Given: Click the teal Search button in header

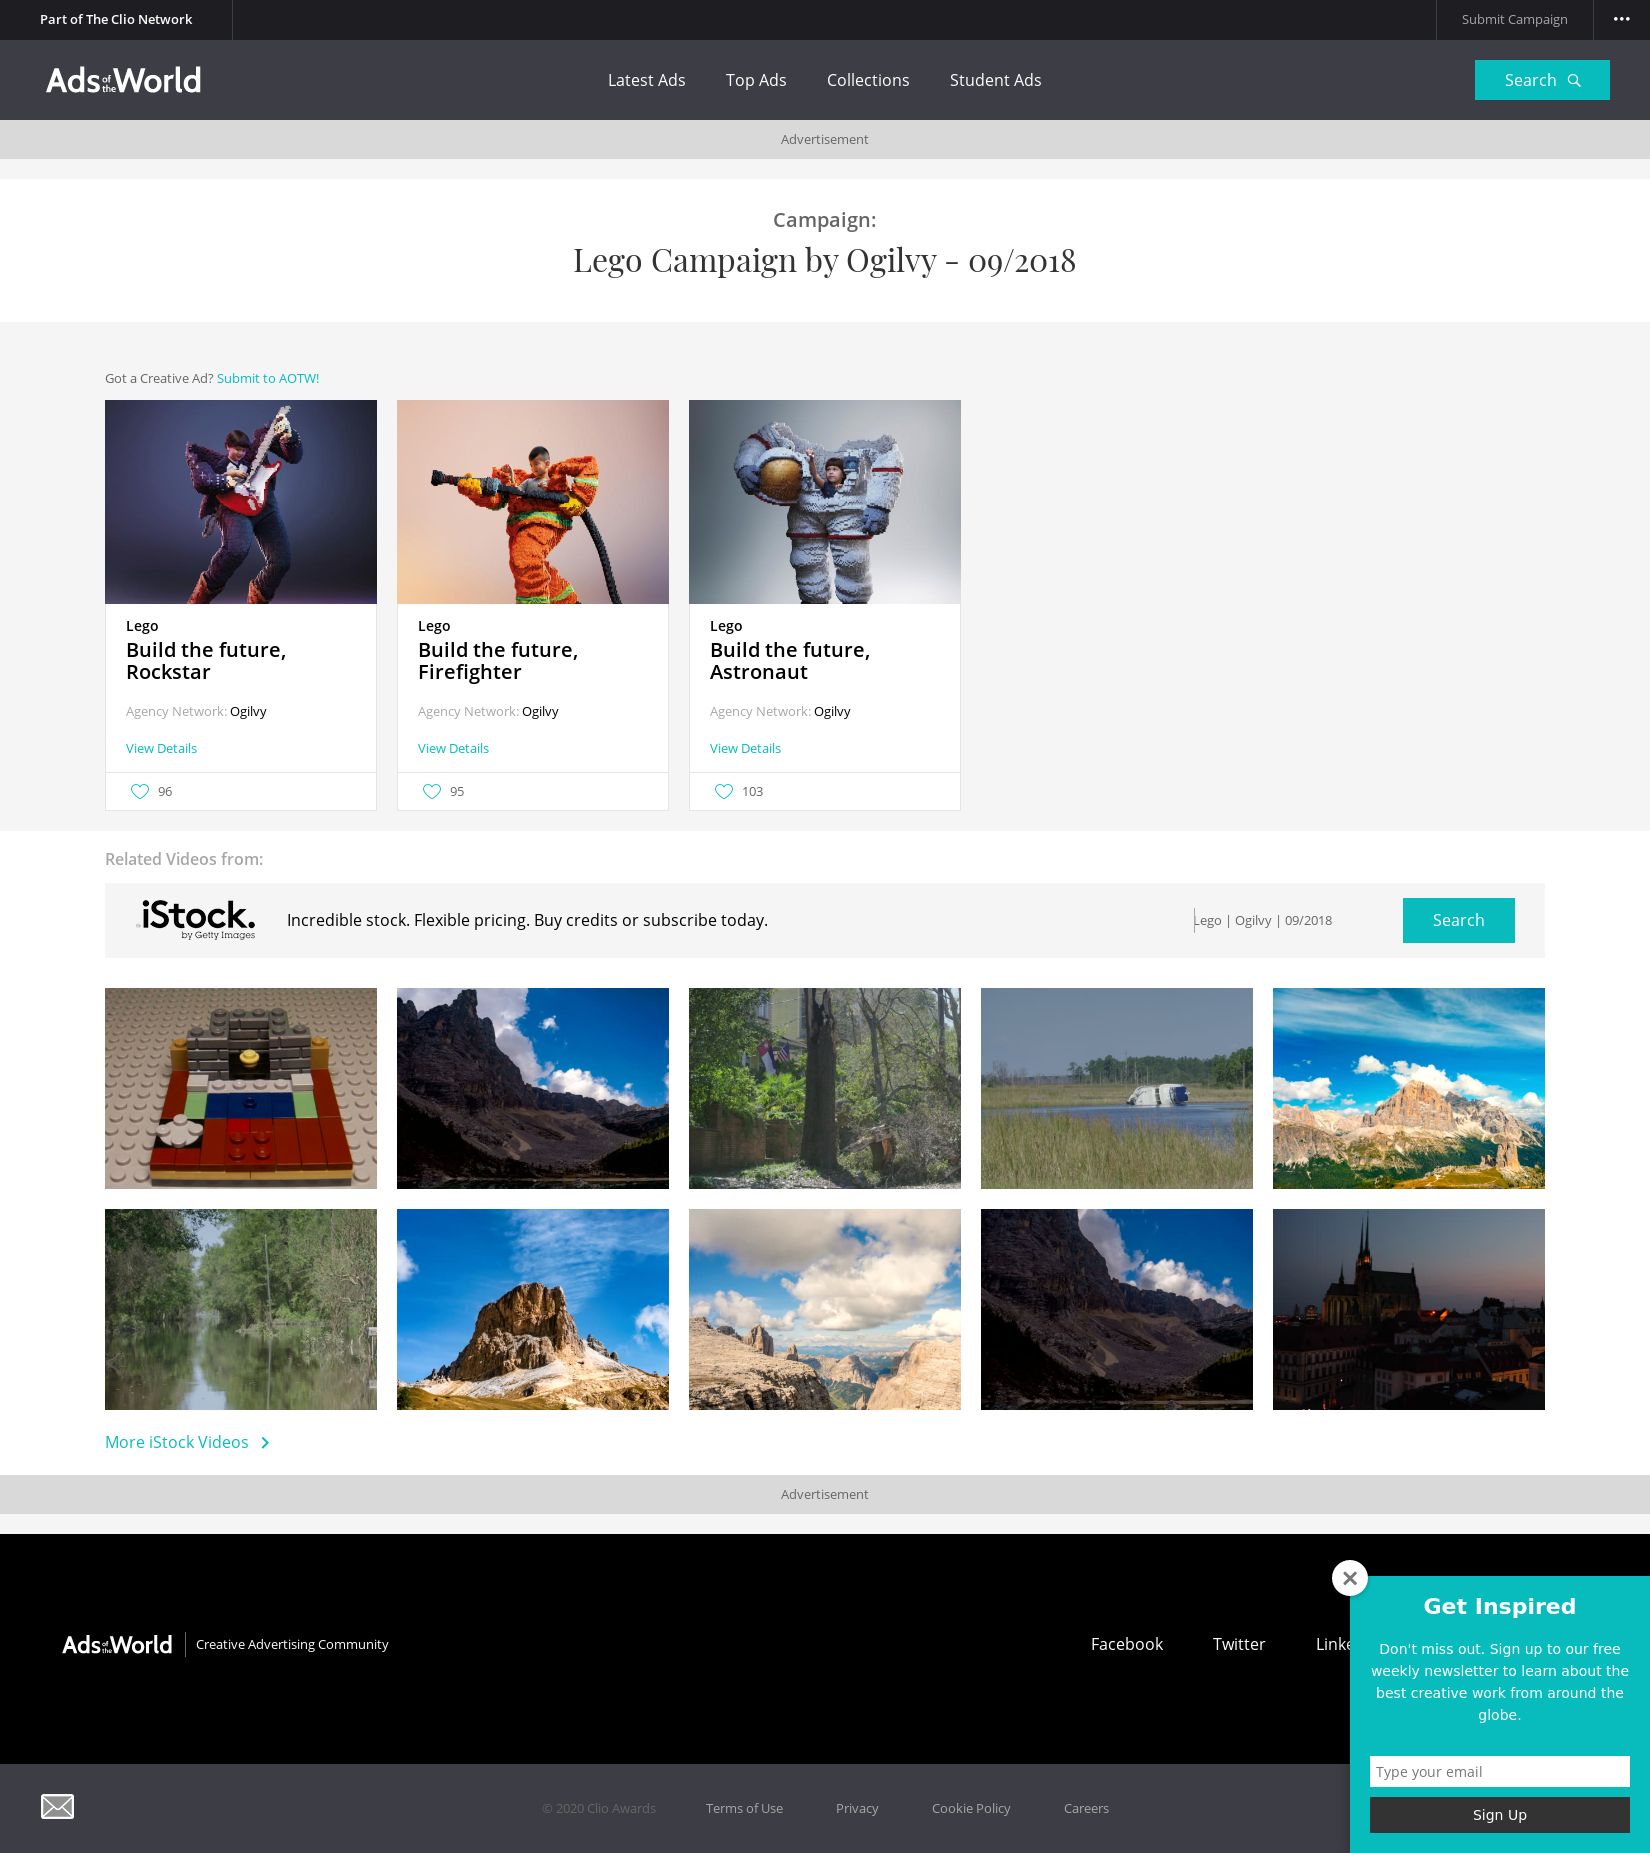Looking at the screenshot, I should click(1541, 80).
